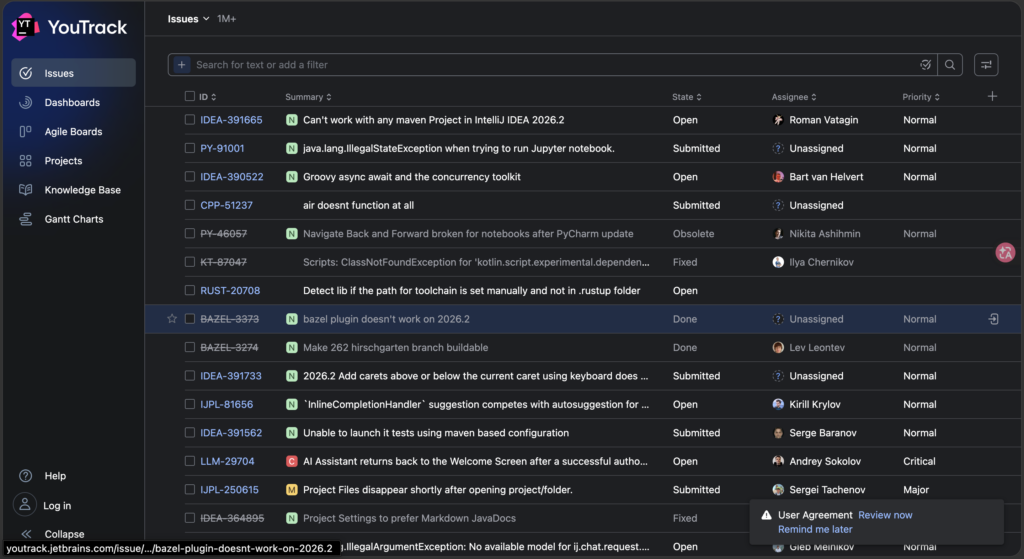The width and height of the screenshot is (1024, 559).
Task: Open the IJPL-81656 issue link
Action: click(x=227, y=404)
